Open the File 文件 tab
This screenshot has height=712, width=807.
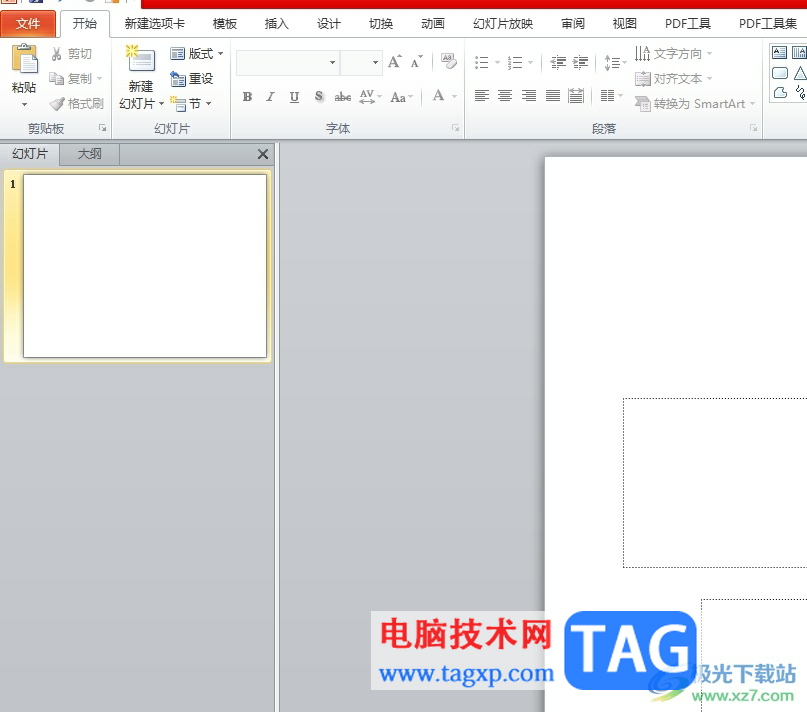[28, 24]
